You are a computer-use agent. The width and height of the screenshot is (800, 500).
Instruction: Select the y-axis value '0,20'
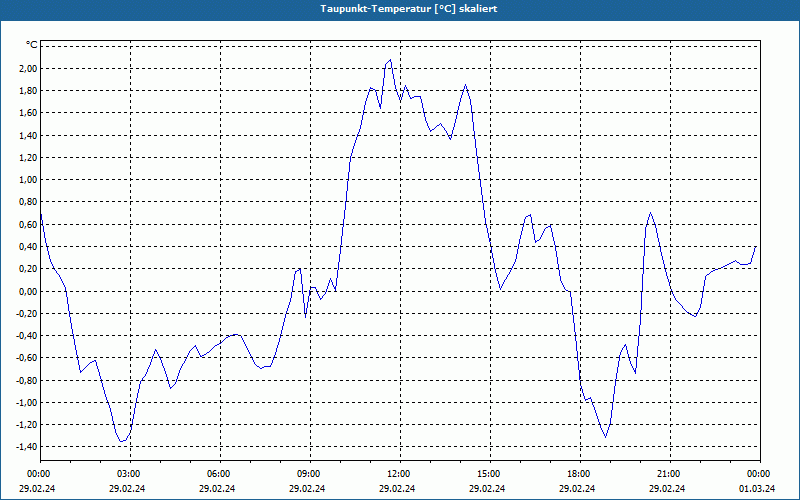click(x=28, y=269)
